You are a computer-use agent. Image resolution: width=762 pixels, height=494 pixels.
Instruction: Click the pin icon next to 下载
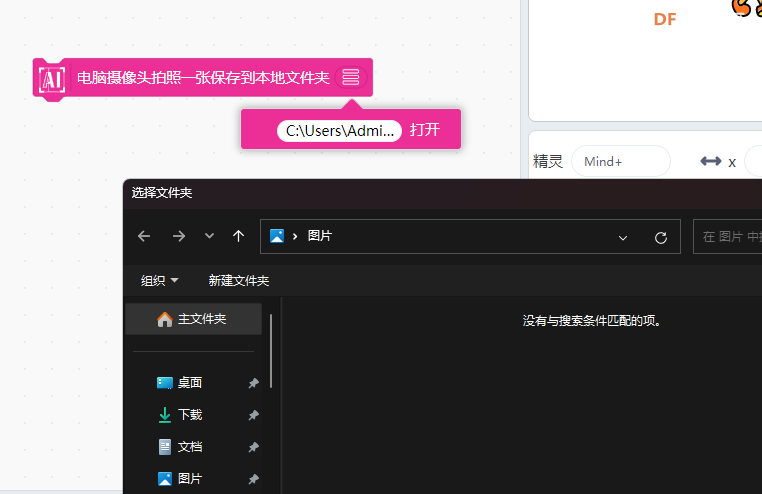pos(253,415)
